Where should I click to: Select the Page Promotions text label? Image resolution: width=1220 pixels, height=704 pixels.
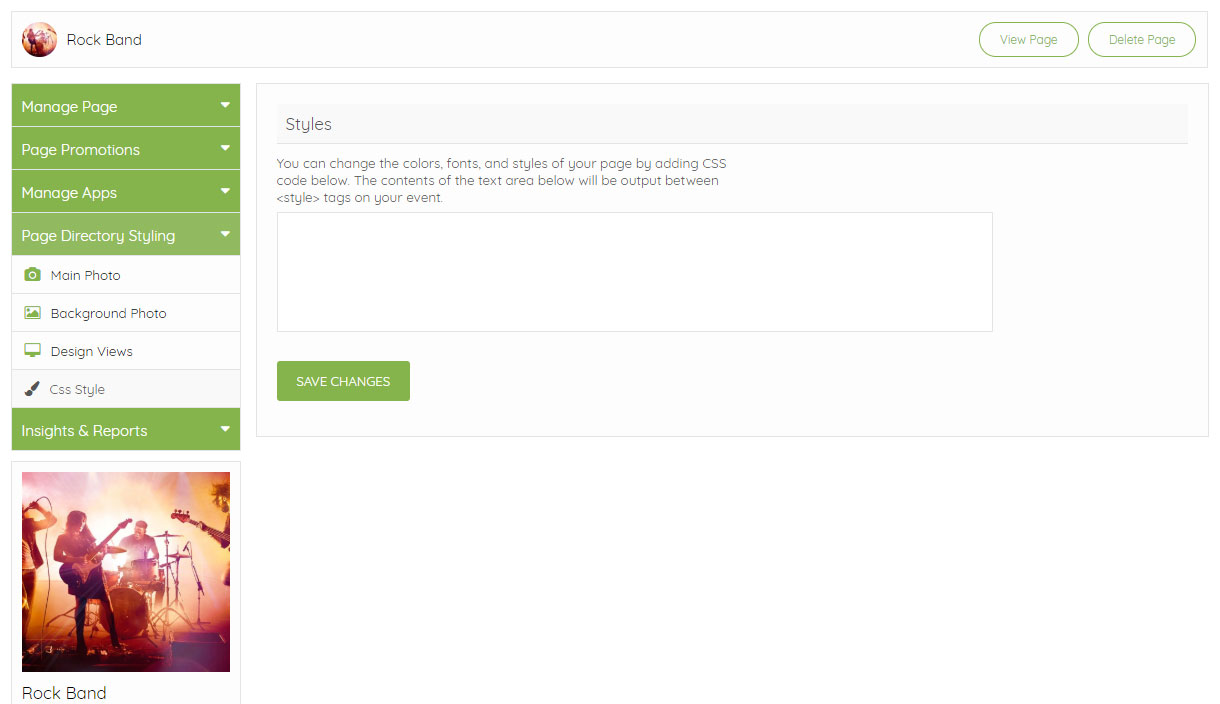click(x=80, y=150)
